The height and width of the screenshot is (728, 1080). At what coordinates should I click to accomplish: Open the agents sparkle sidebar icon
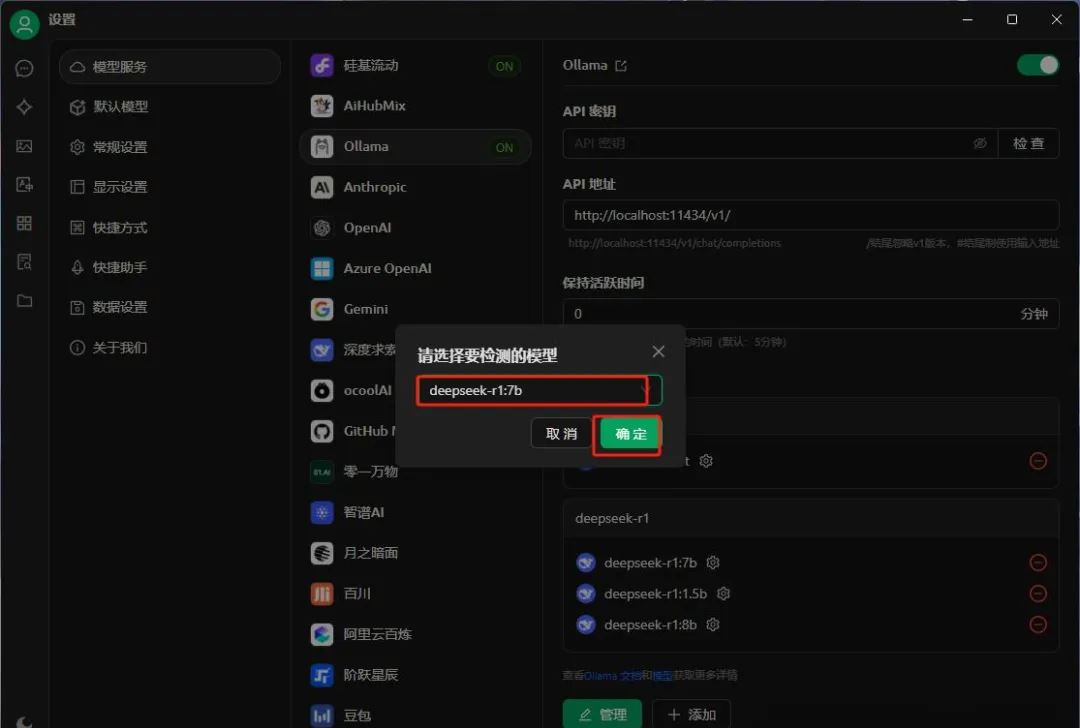24,107
